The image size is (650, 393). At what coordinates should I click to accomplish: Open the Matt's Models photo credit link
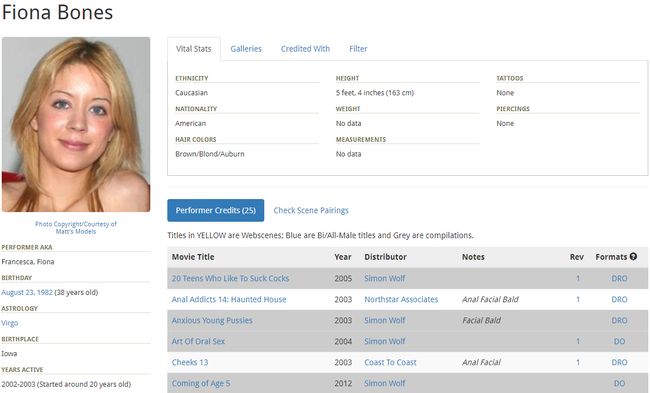(x=76, y=231)
